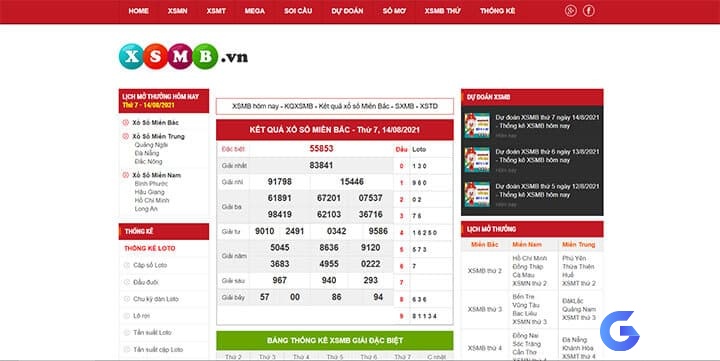
Task: Select Bình Phước province link
Action: point(151,183)
